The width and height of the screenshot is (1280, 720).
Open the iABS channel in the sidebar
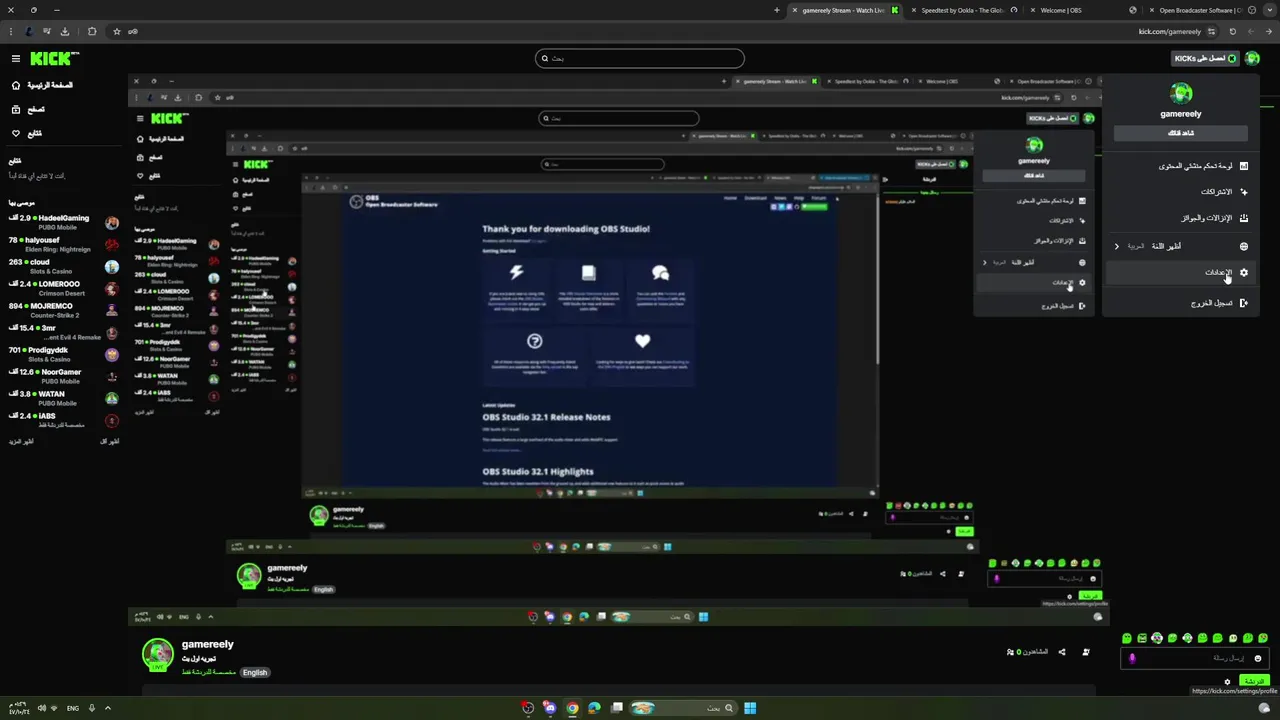[x=63, y=420]
